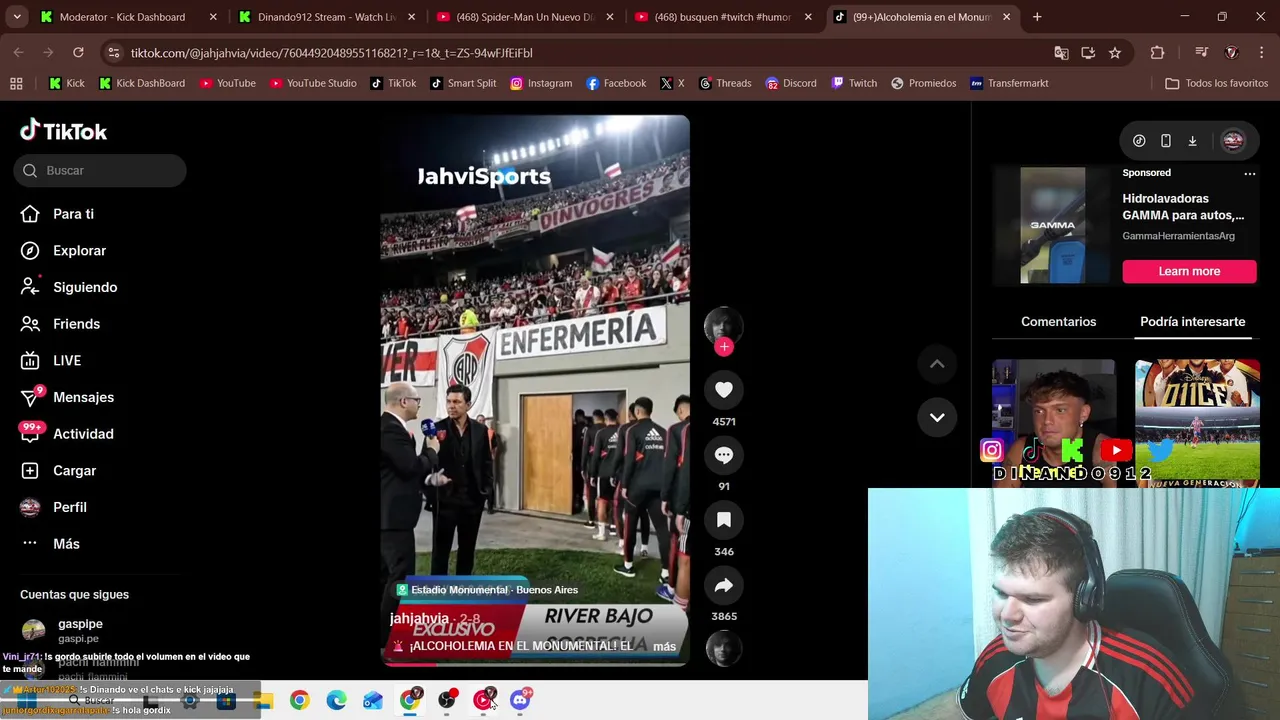Click the TikTok logo

click(x=64, y=130)
